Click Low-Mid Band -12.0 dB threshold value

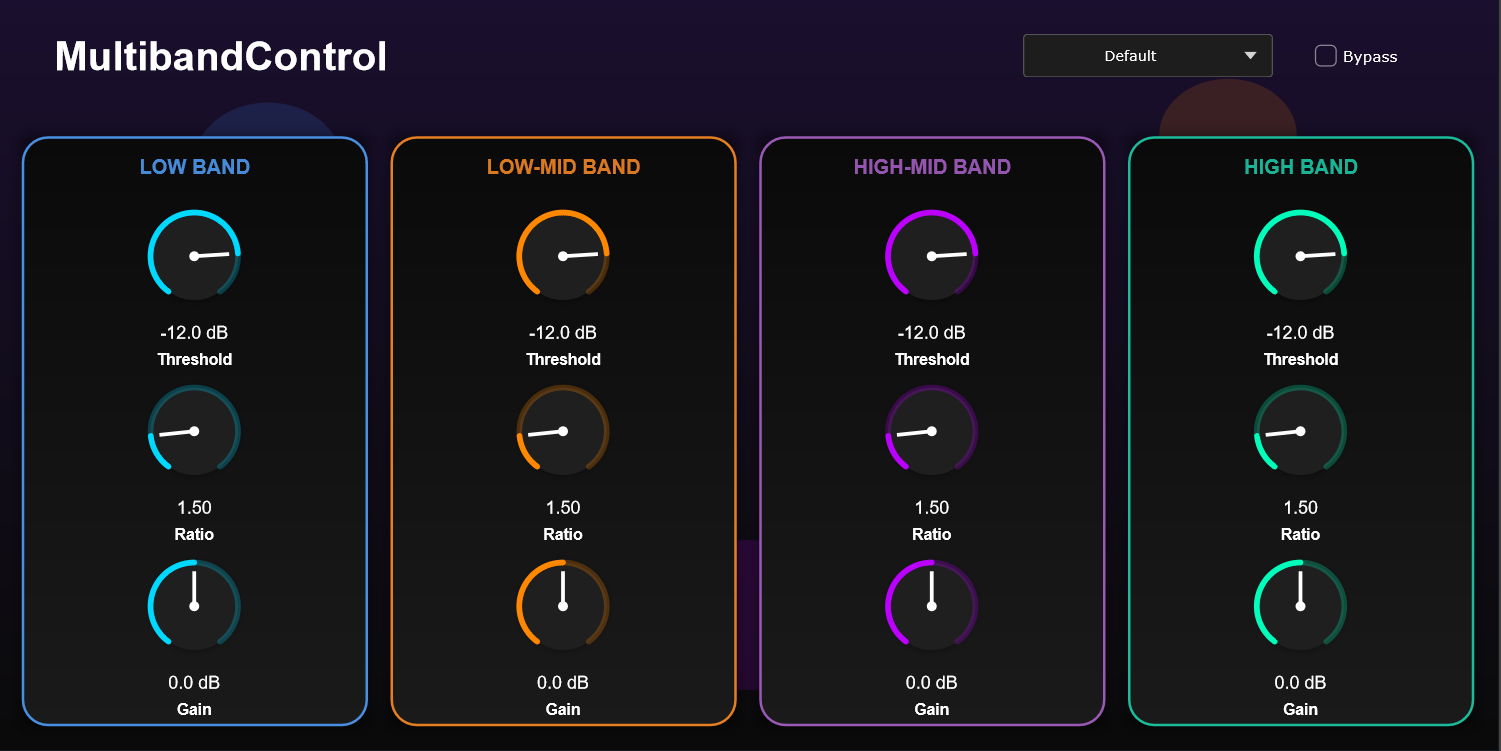tap(563, 332)
